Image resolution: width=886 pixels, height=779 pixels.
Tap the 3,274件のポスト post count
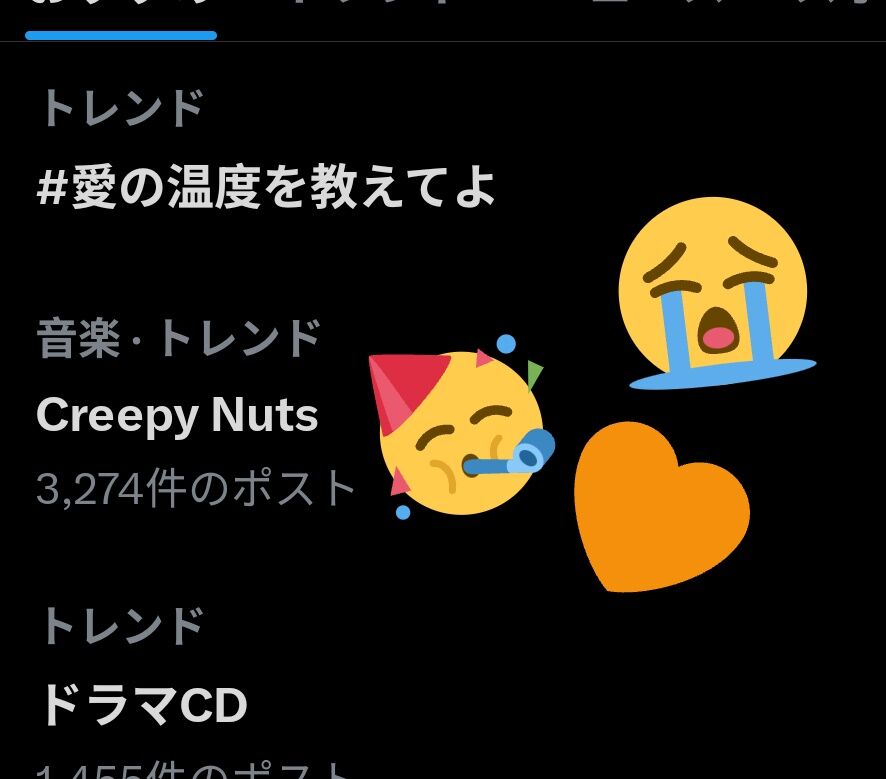coord(196,488)
